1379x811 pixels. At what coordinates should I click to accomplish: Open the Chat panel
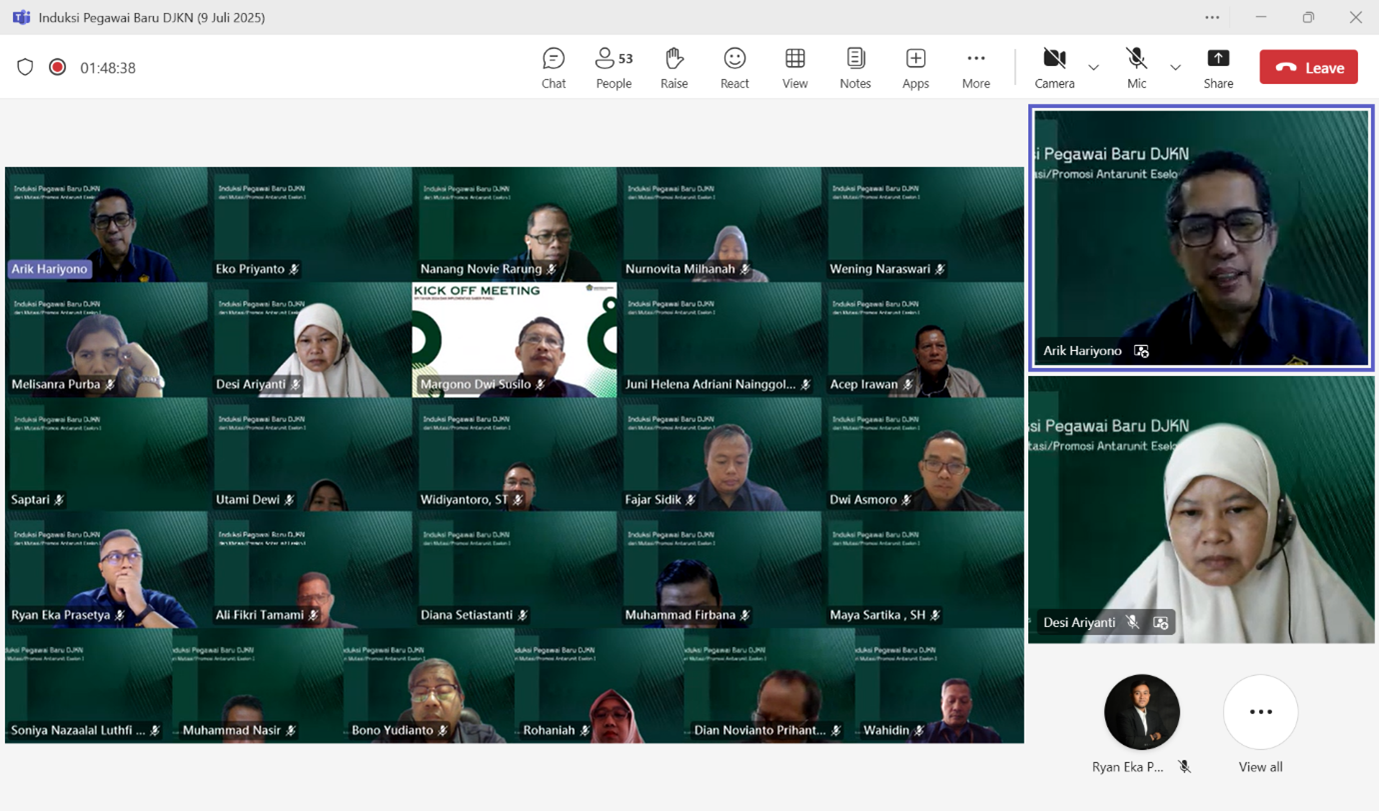click(x=553, y=67)
